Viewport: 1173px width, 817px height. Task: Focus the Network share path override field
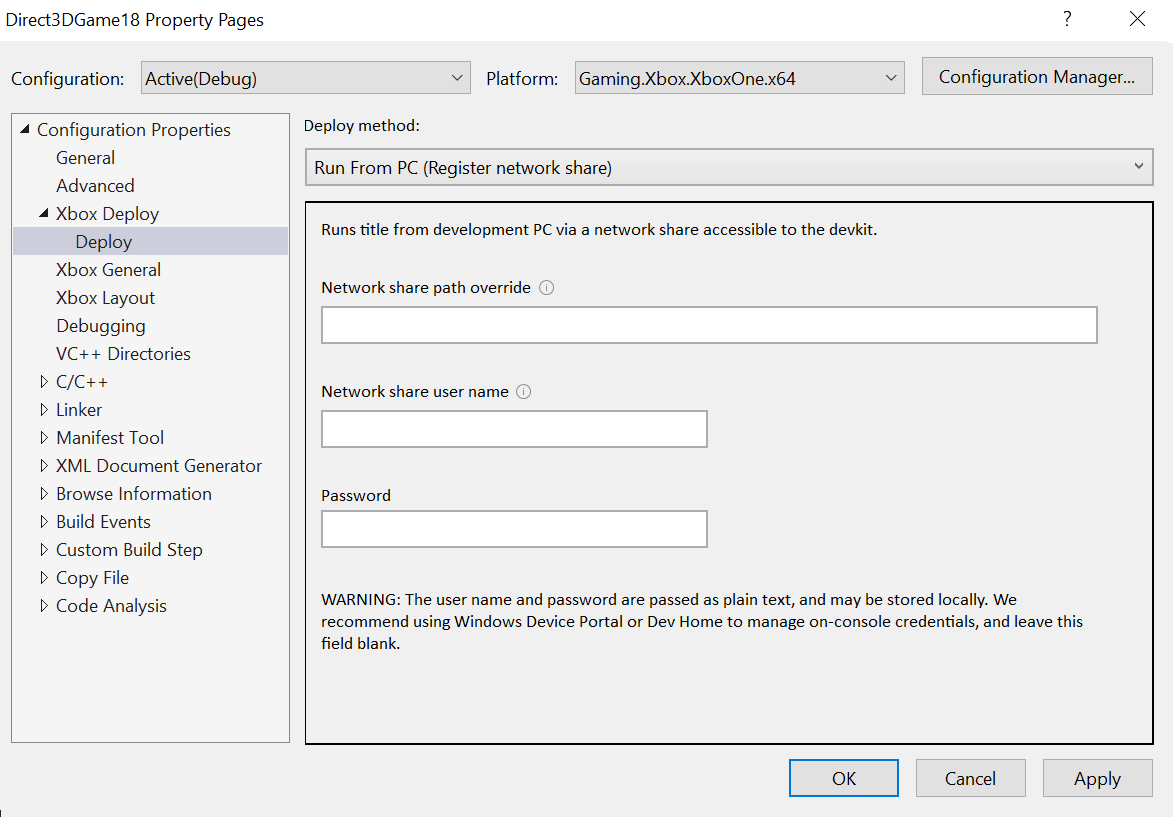click(709, 325)
